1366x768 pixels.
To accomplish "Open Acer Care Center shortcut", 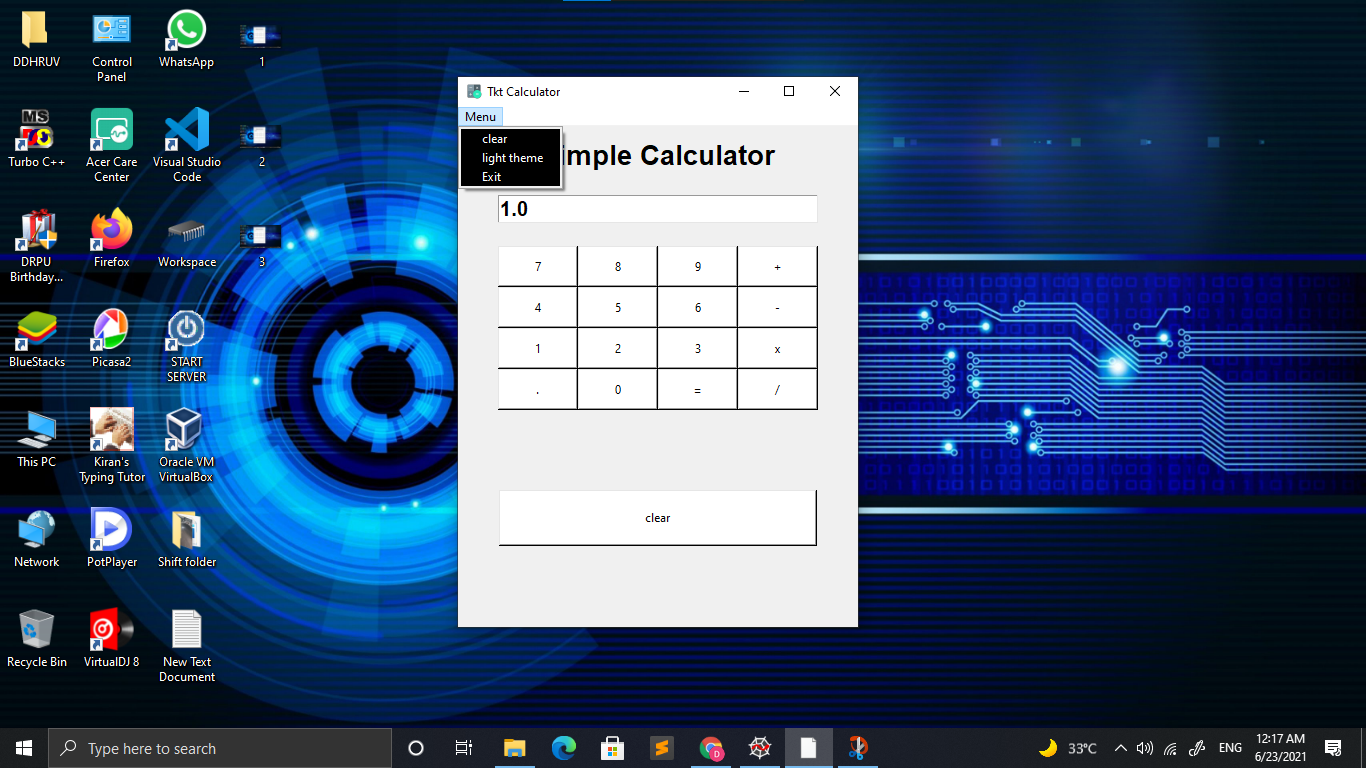I will (111, 147).
